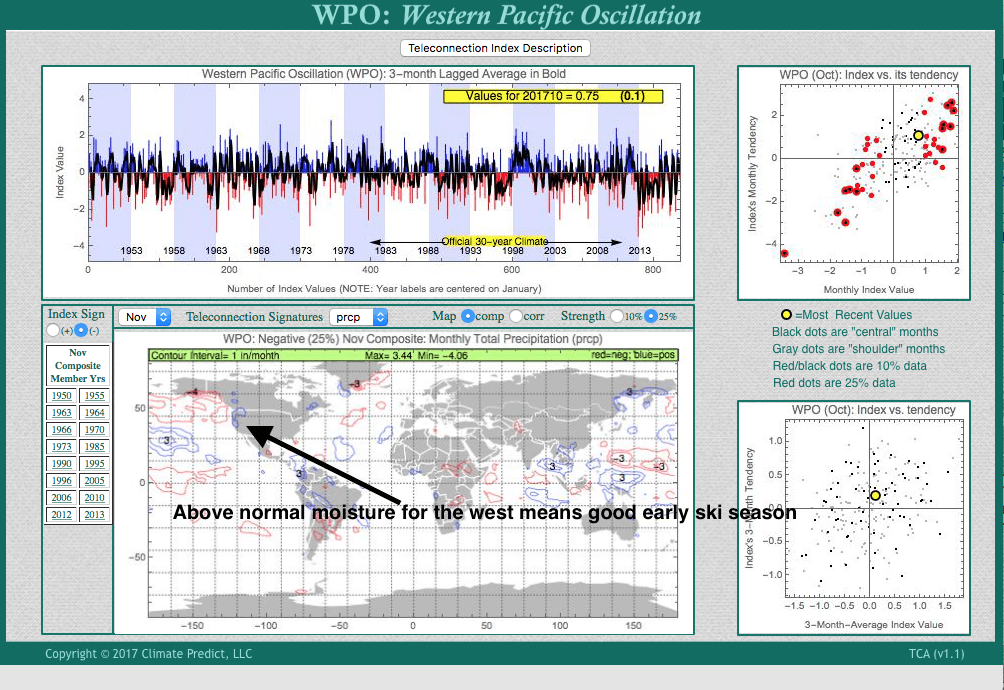Open composite member year 2013

(94, 515)
